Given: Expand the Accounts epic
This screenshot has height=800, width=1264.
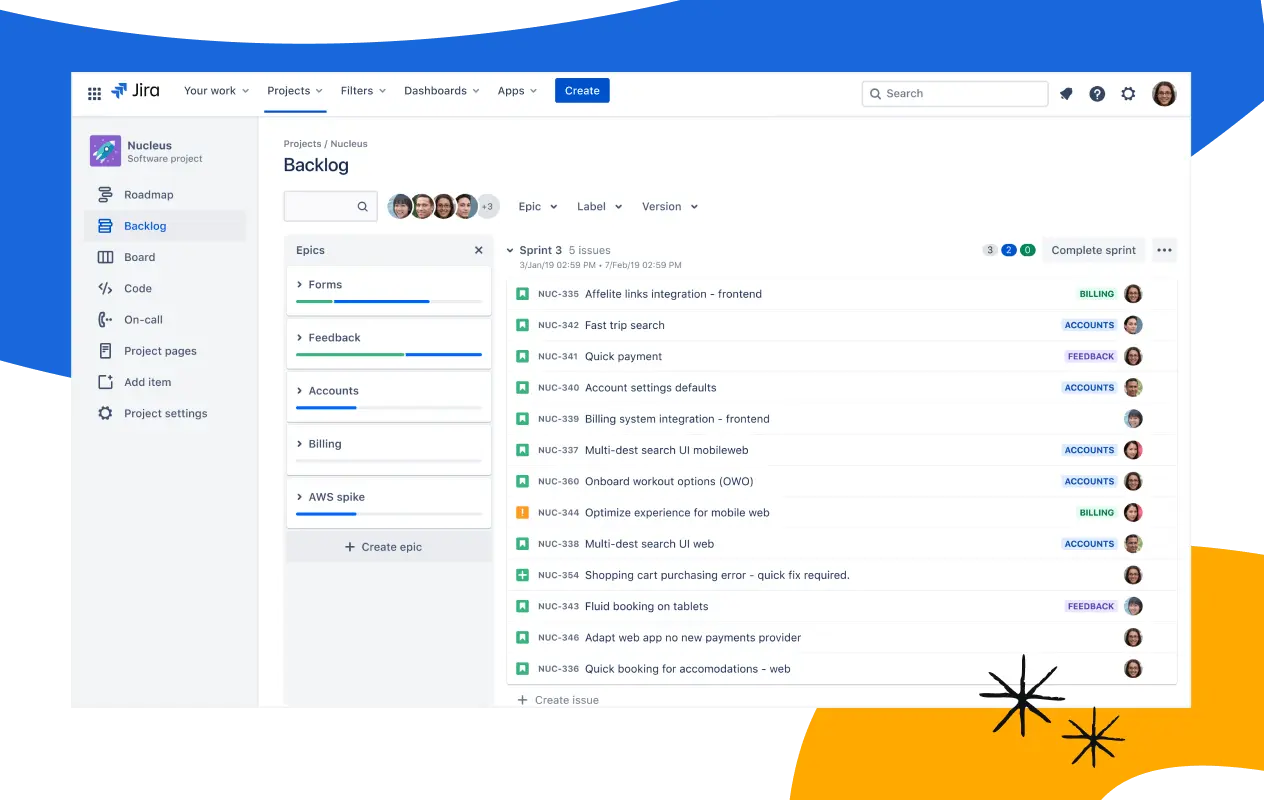Looking at the screenshot, I should point(299,391).
